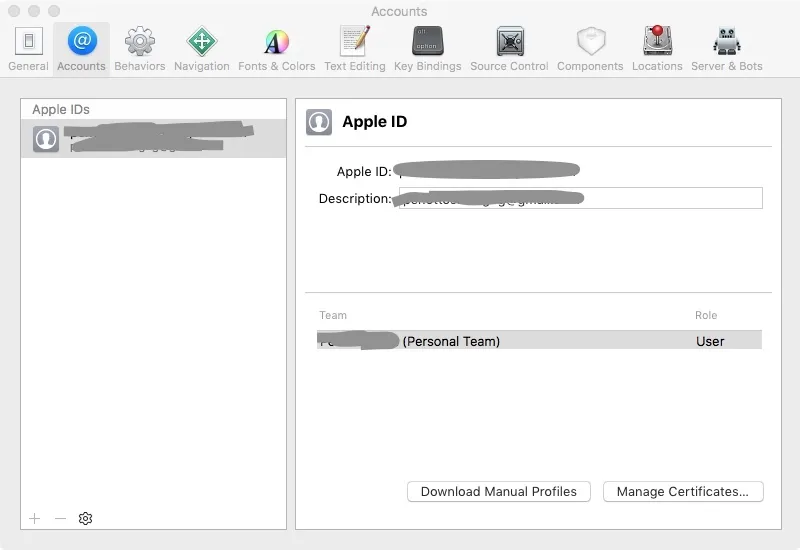Click the Apple ID avatar icon in the detail panel
Screen dimensions: 800x550
pos(319,122)
